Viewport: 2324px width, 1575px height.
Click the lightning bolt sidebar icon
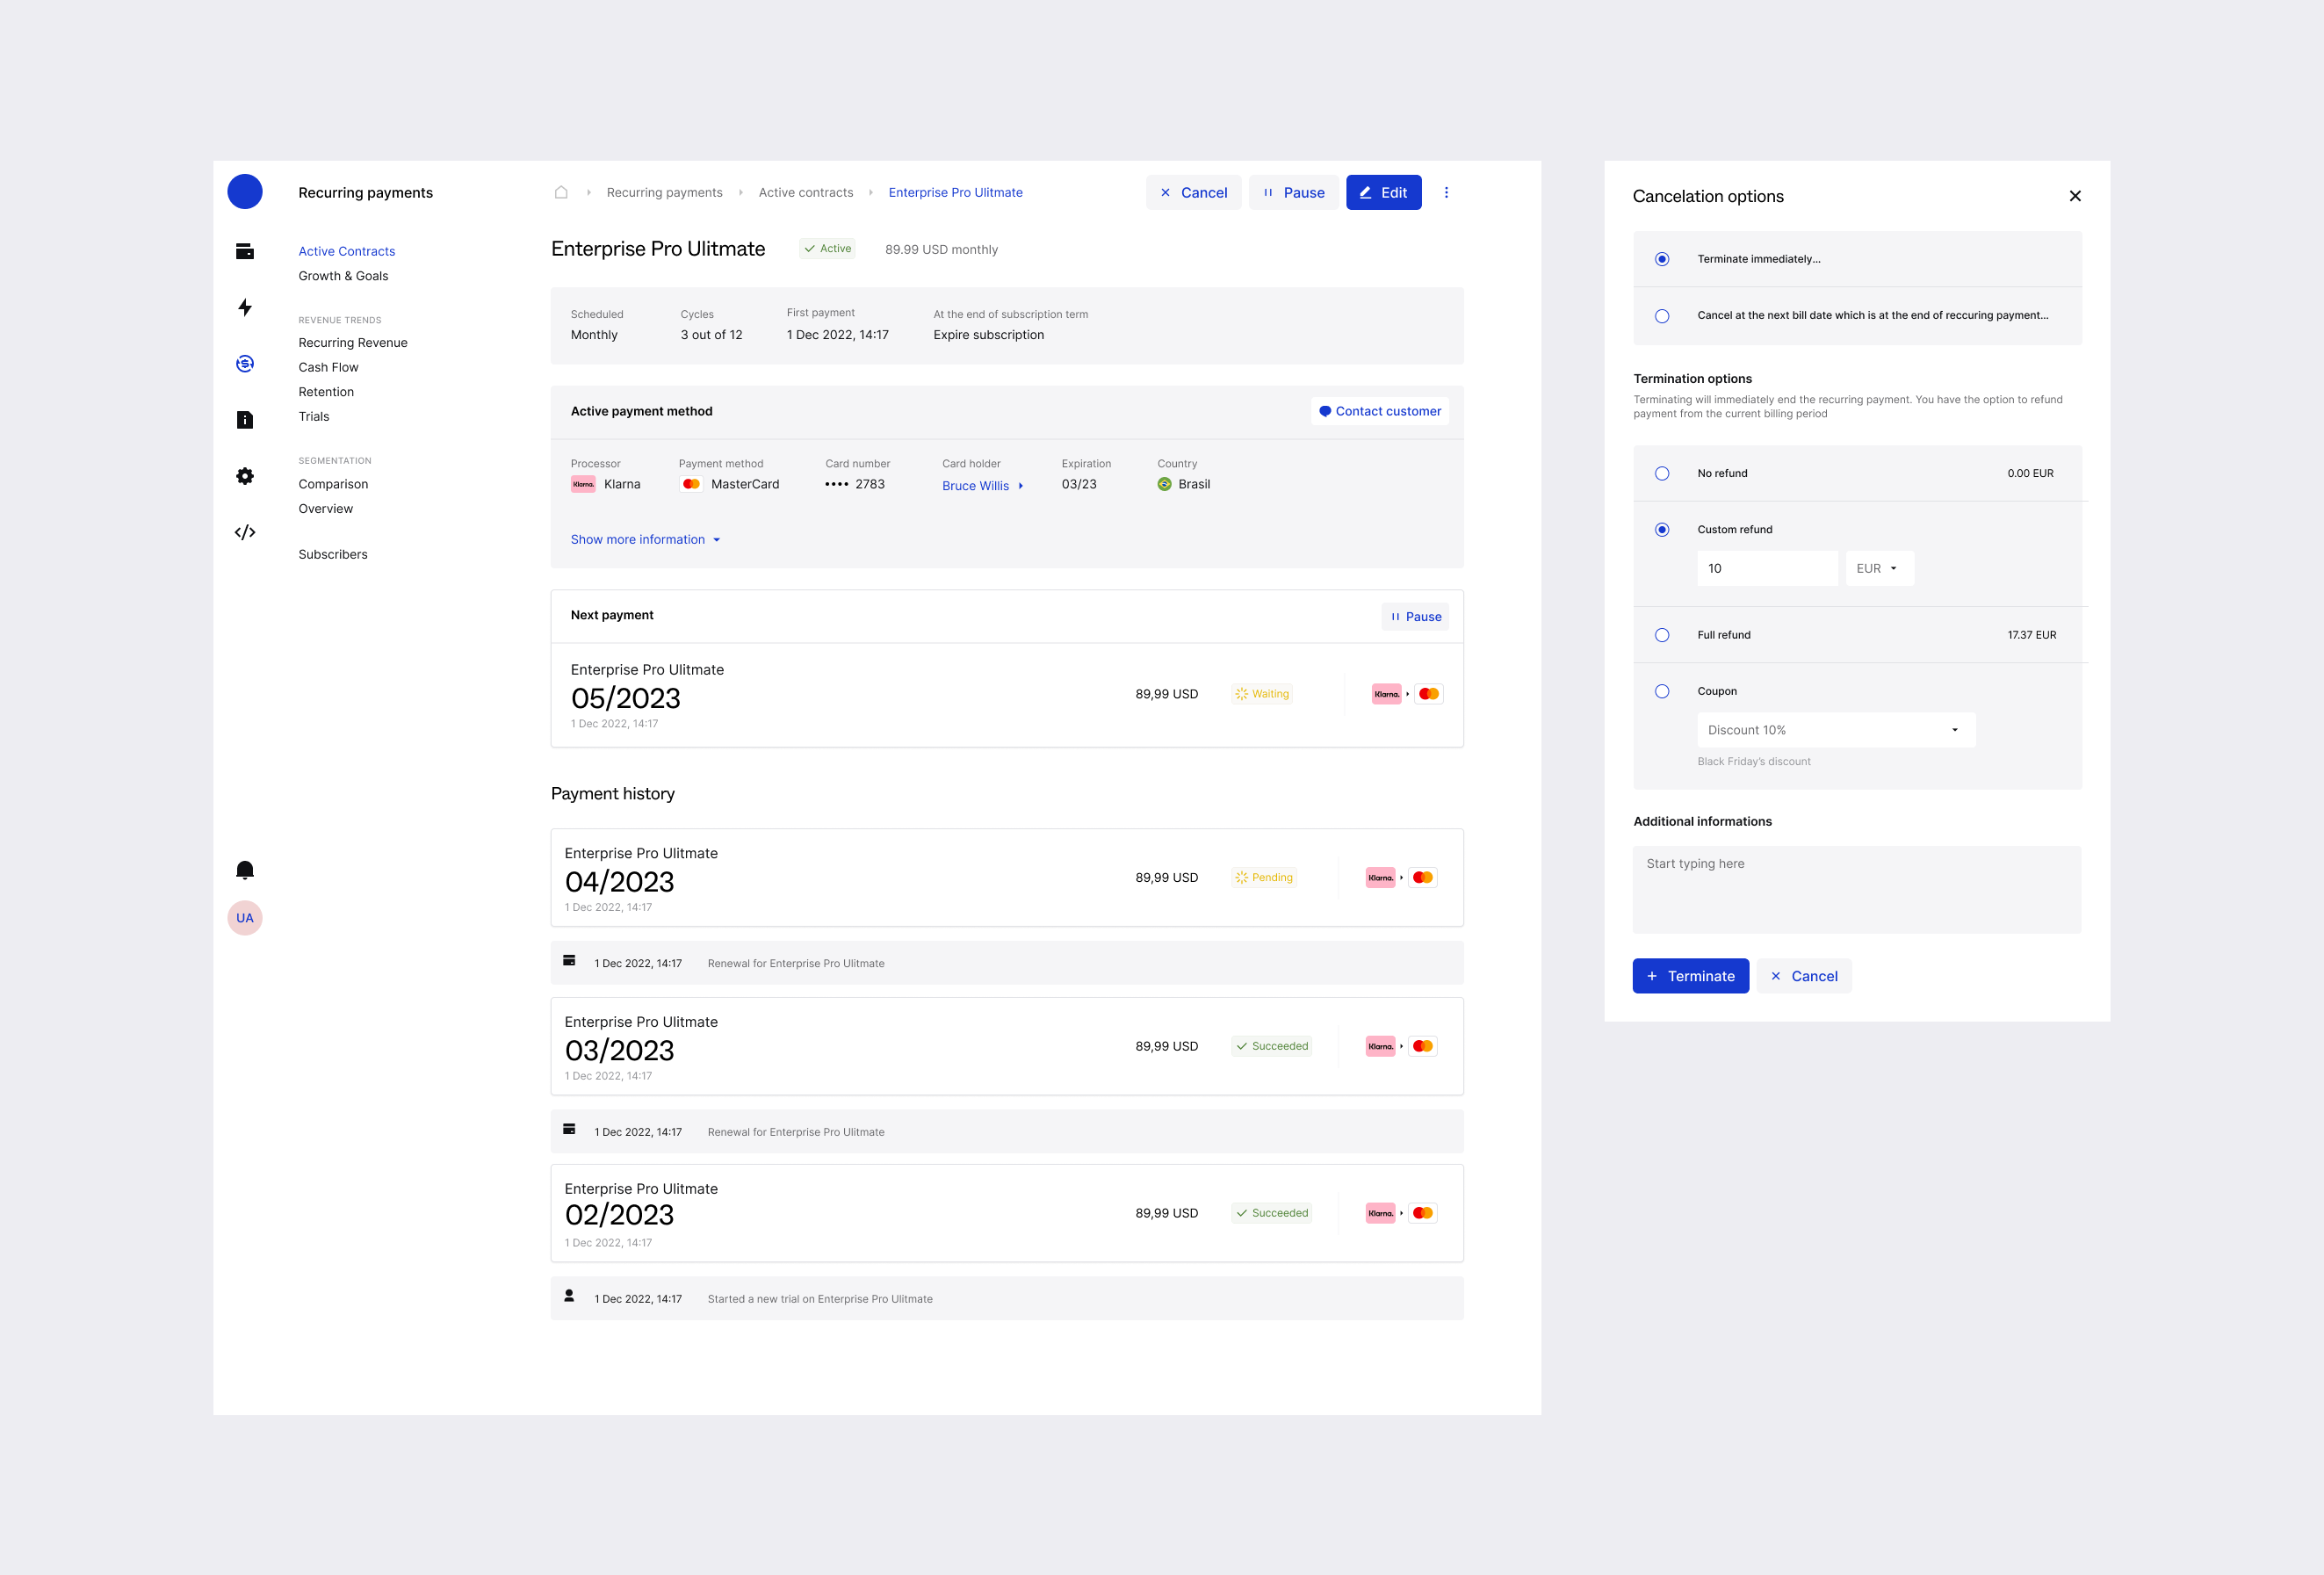tap(244, 307)
